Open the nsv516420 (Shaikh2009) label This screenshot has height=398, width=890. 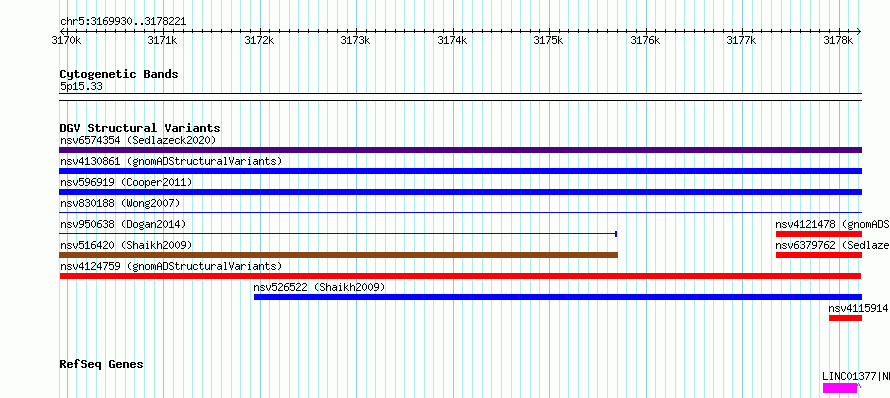(x=126, y=245)
